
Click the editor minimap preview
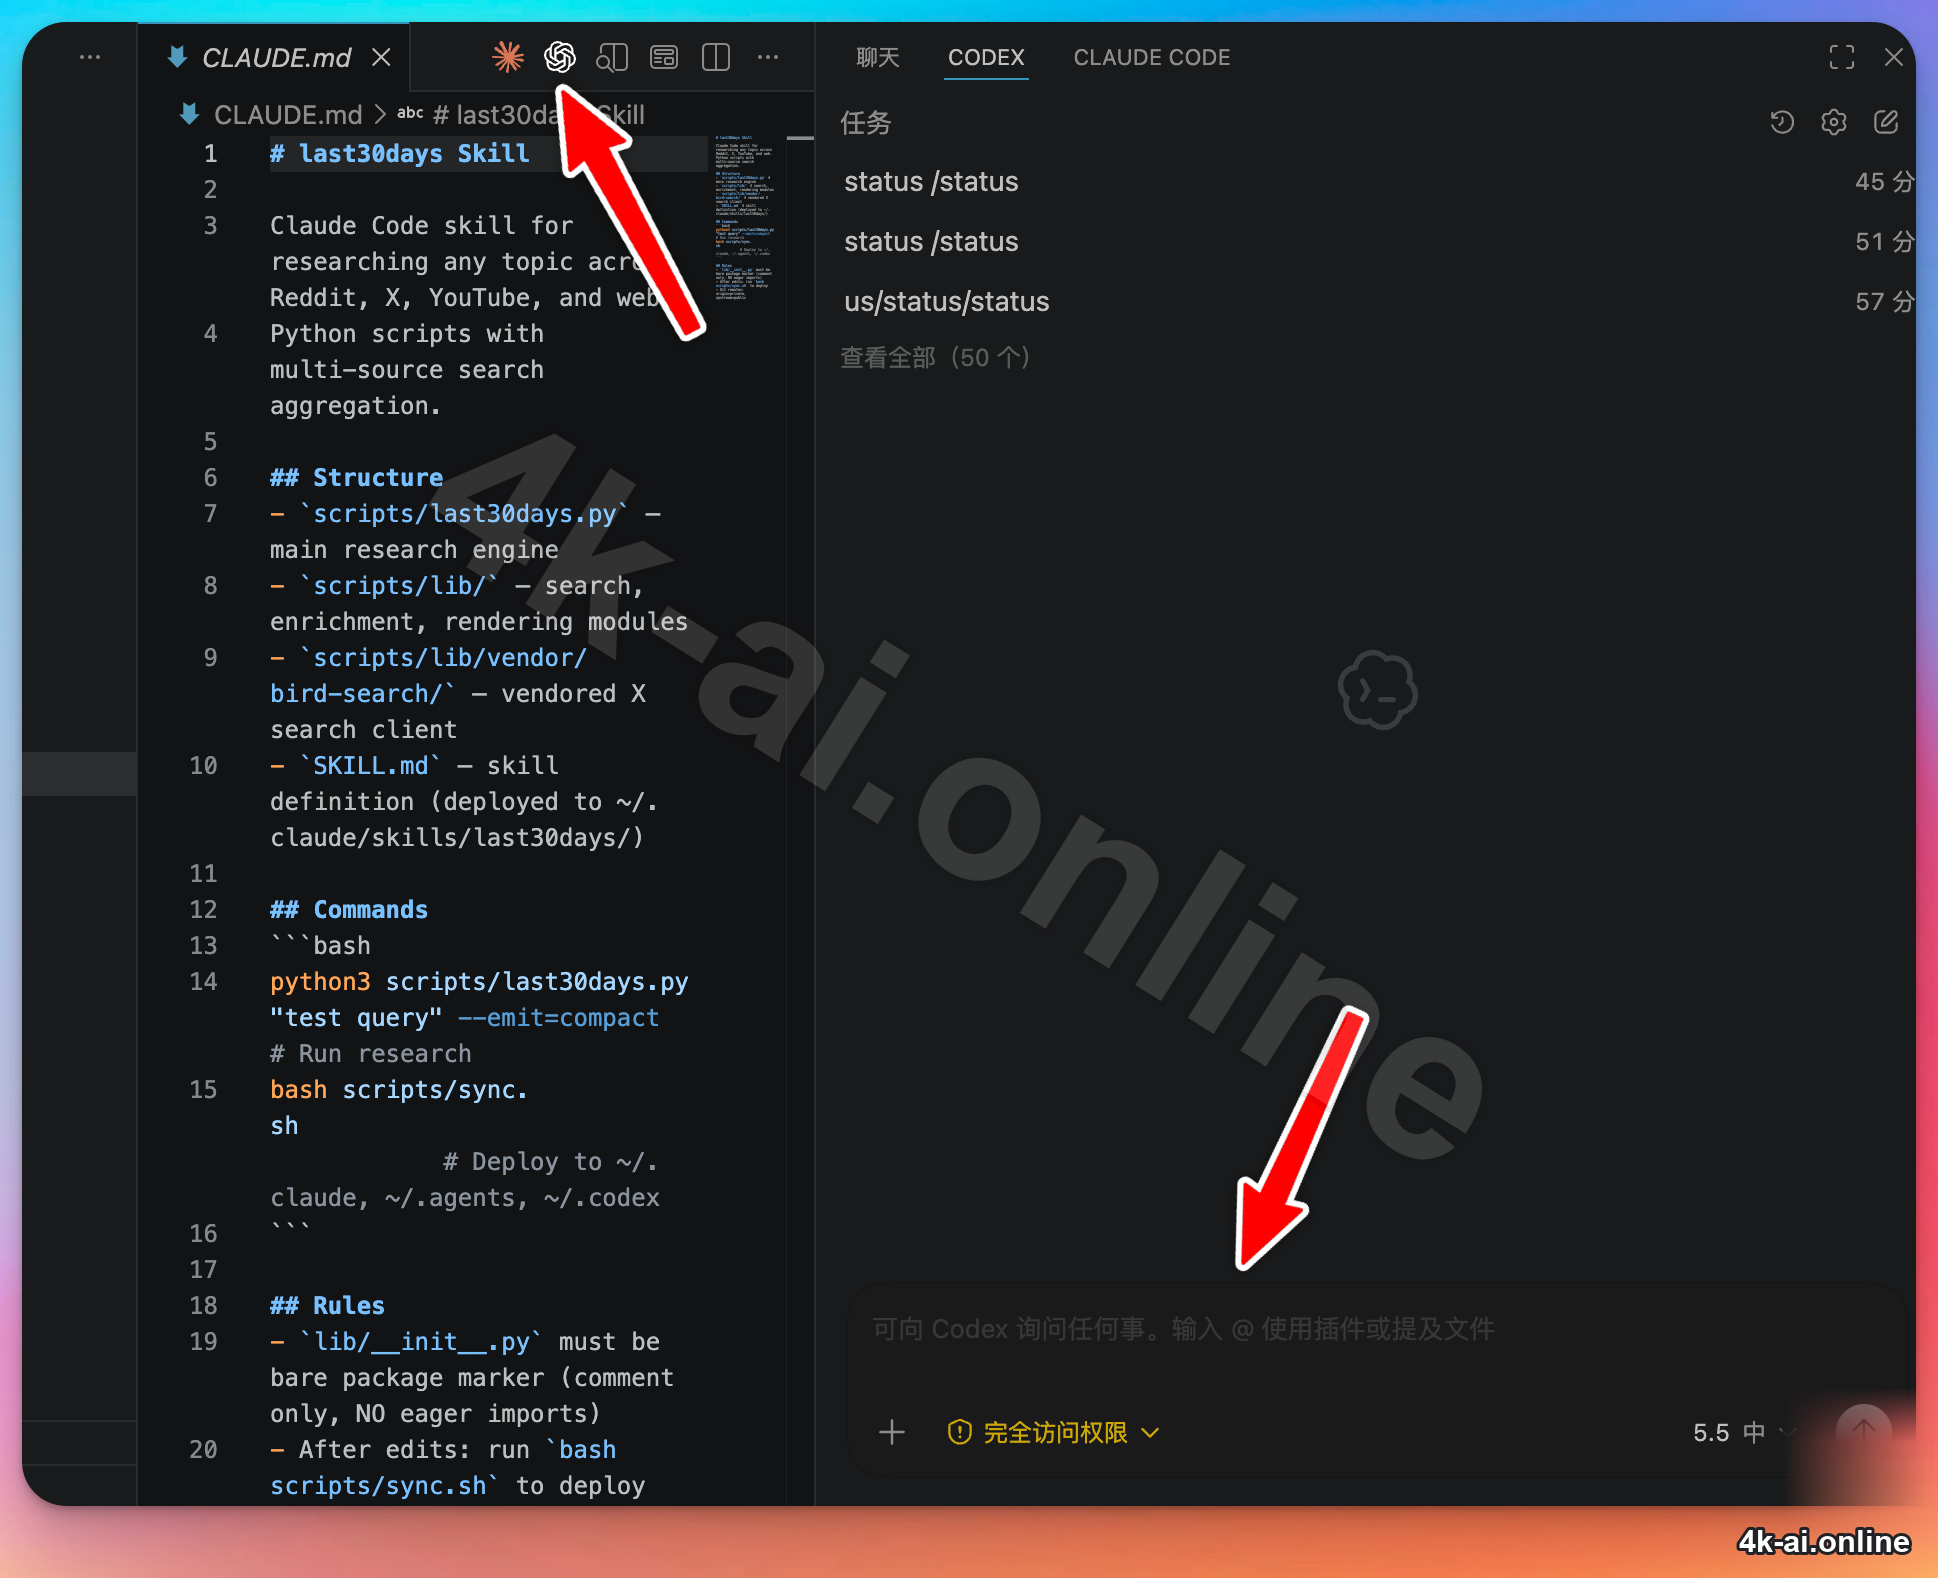pyautogui.click(x=746, y=217)
